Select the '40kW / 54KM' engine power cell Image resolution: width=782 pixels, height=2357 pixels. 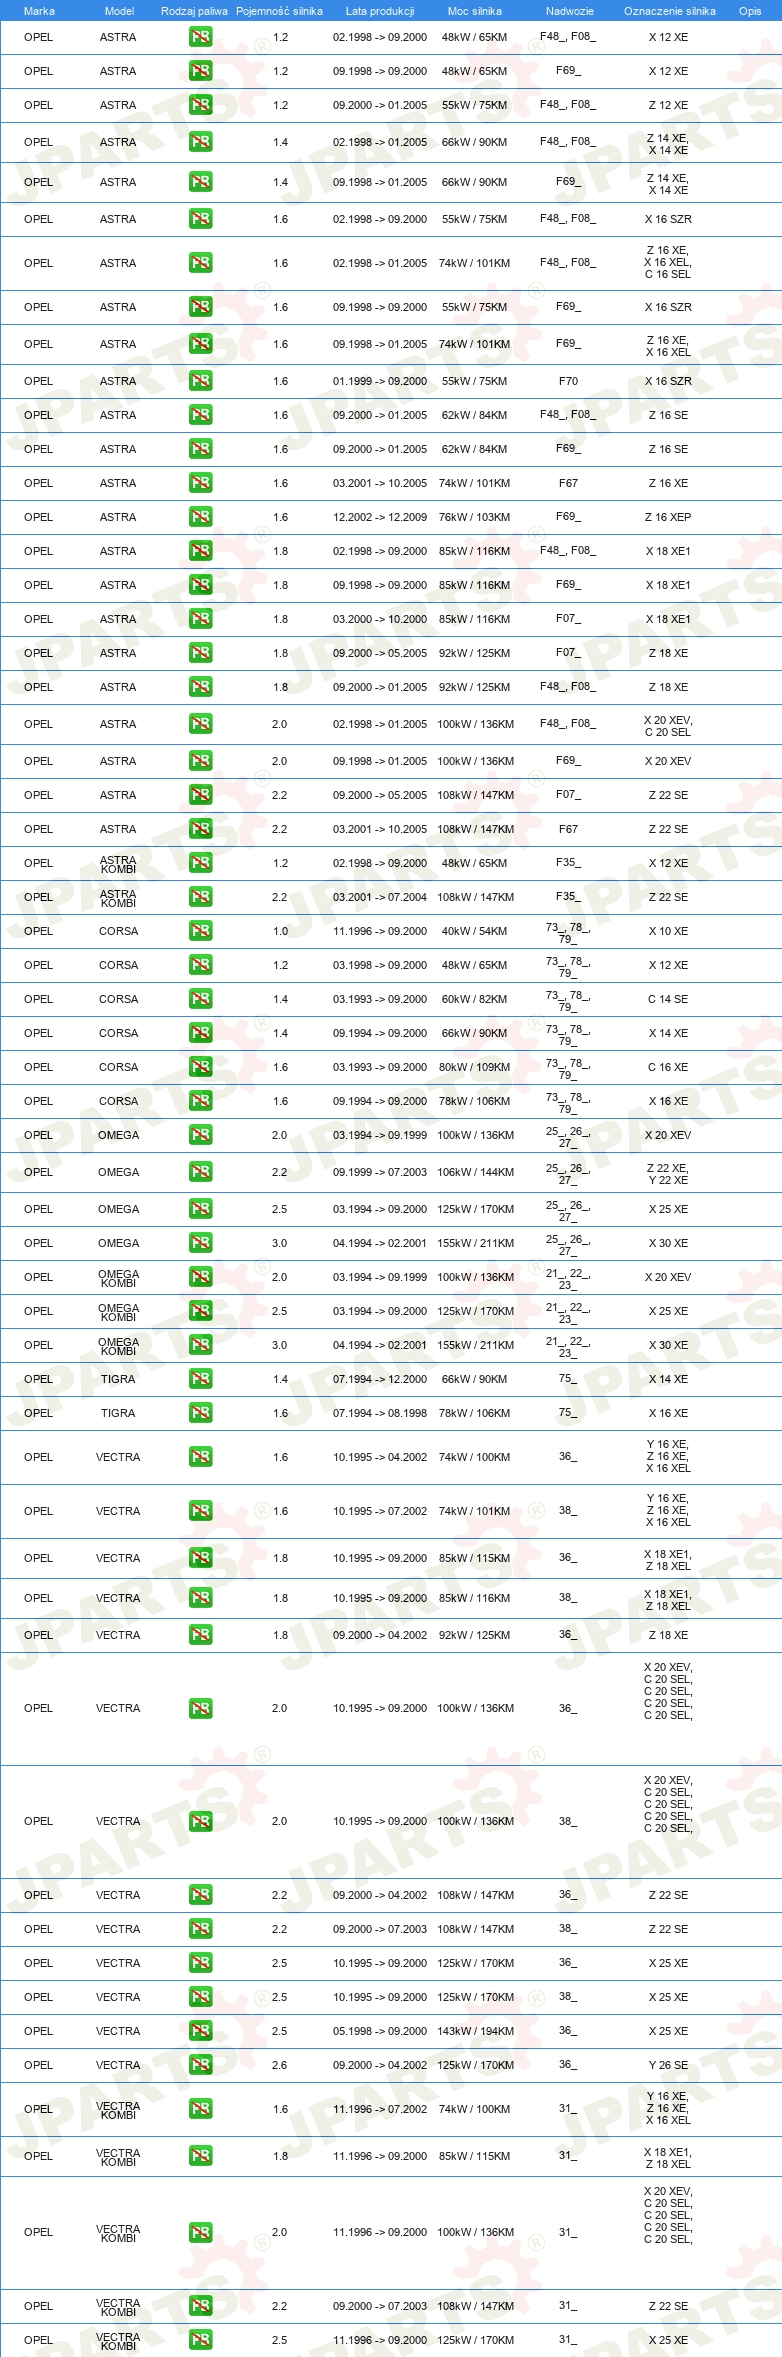click(x=474, y=931)
